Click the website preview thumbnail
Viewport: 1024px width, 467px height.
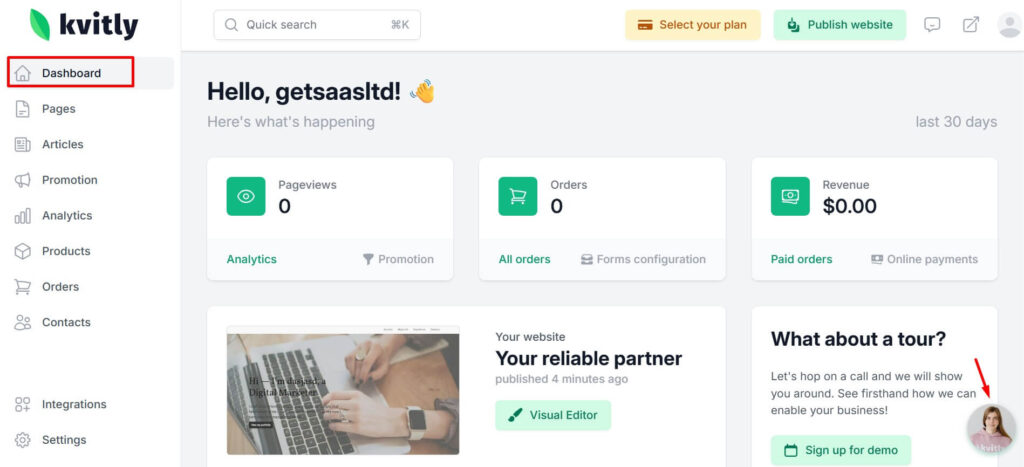click(x=343, y=389)
